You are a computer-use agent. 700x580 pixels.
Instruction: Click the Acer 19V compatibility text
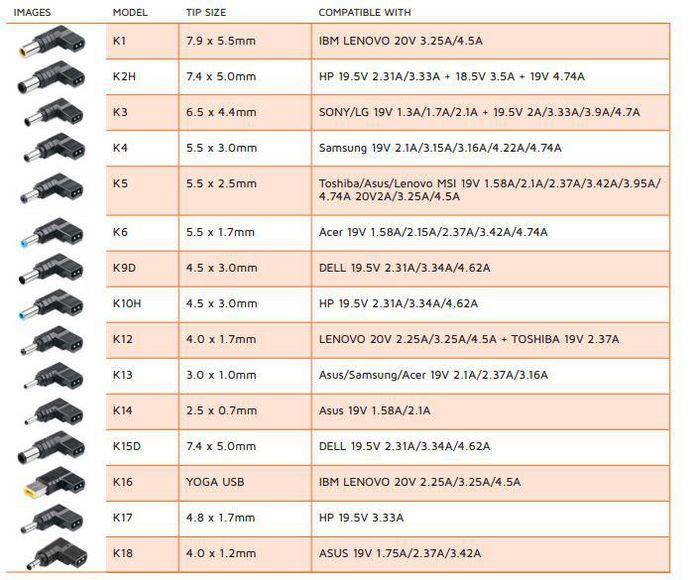pos(433,233)
